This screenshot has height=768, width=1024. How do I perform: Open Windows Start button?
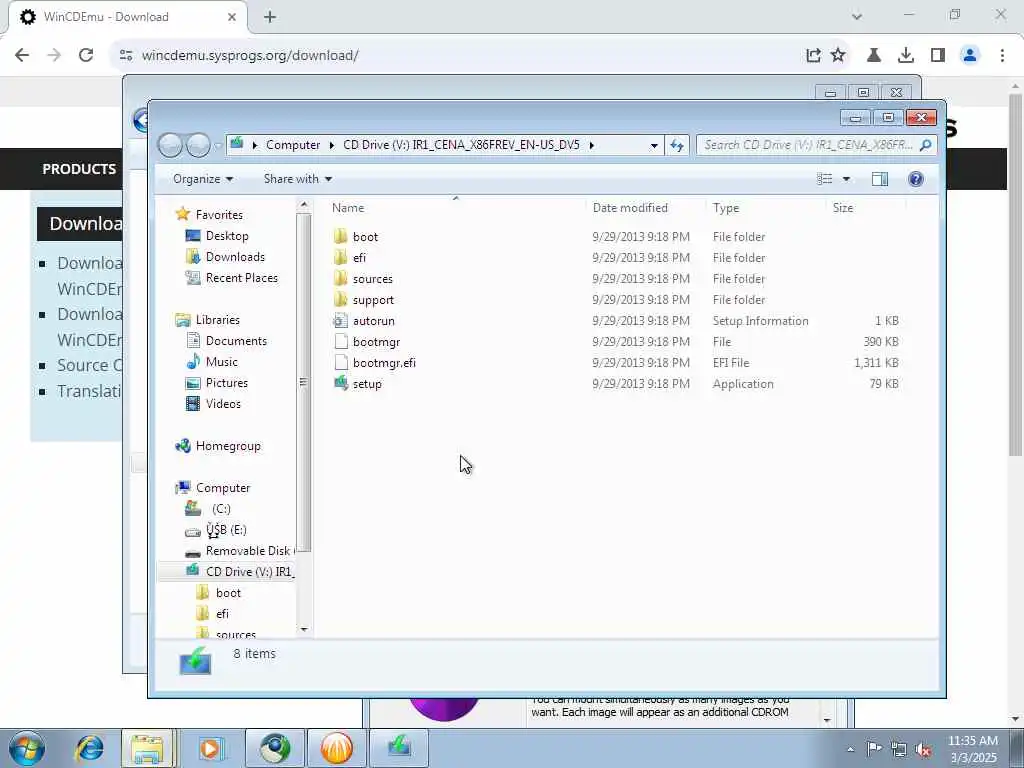[x=27, y=748]
